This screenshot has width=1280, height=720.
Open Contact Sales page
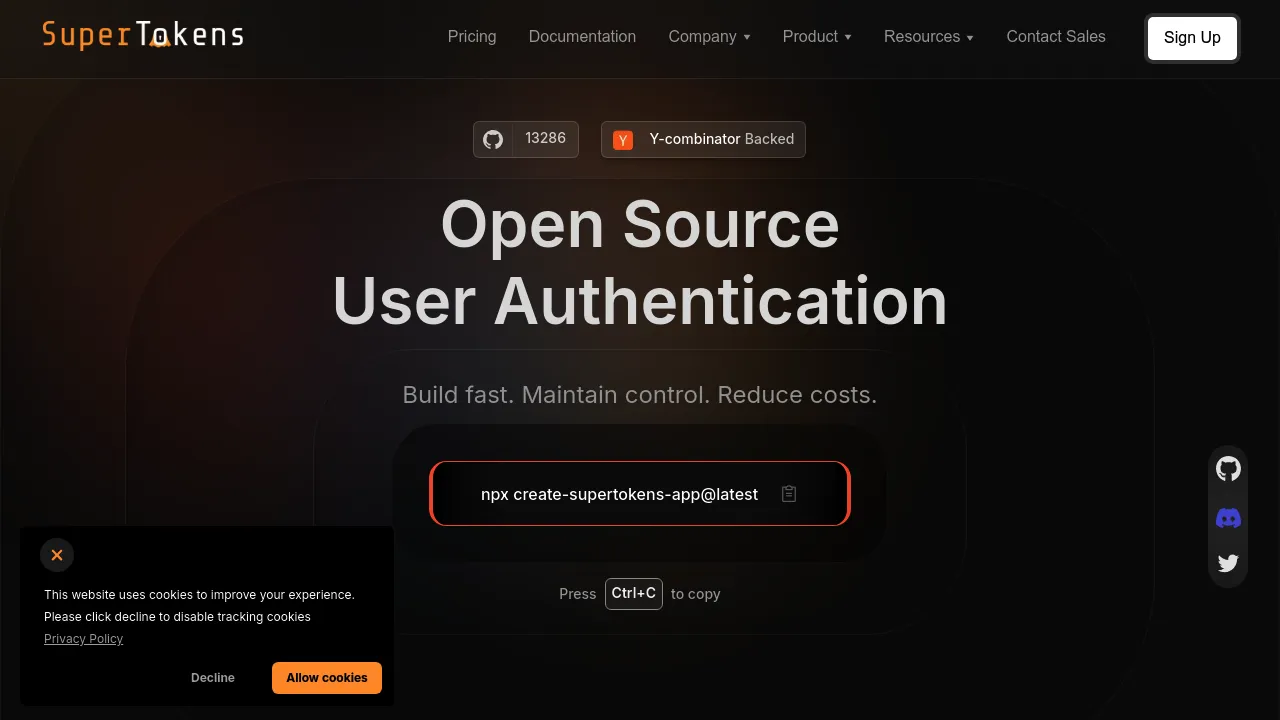pyautogui.click(x=1056, y=36)
